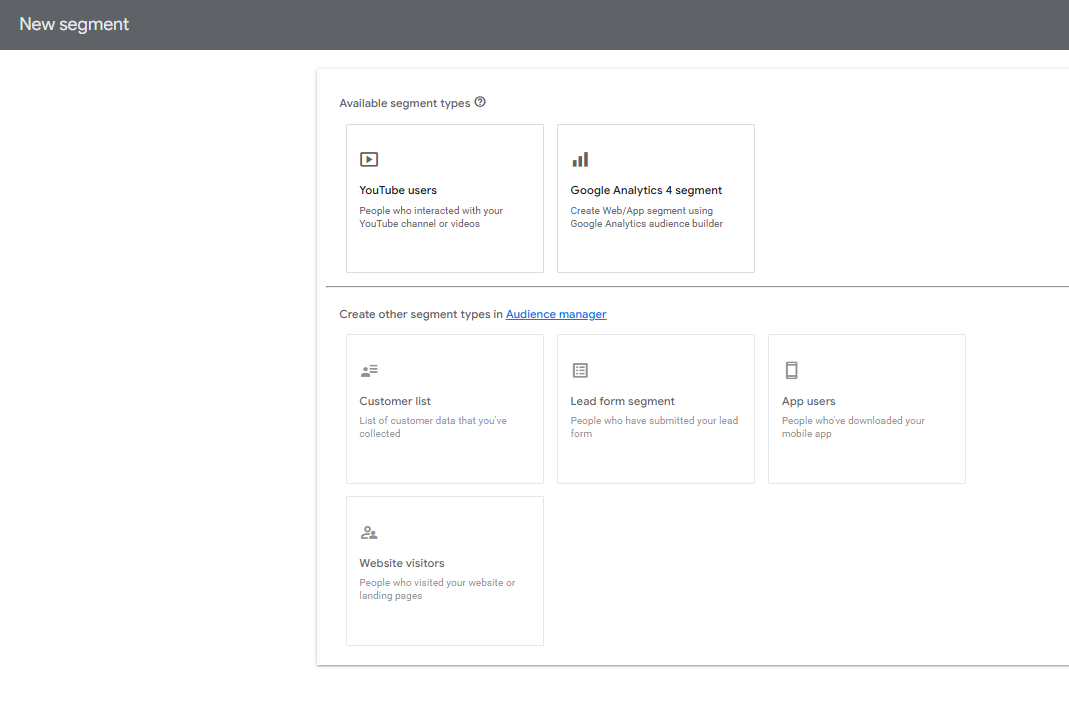Click the YouTube users play icon
The height and width of the screenshot is (714, 1069).
tap(369, 160)
